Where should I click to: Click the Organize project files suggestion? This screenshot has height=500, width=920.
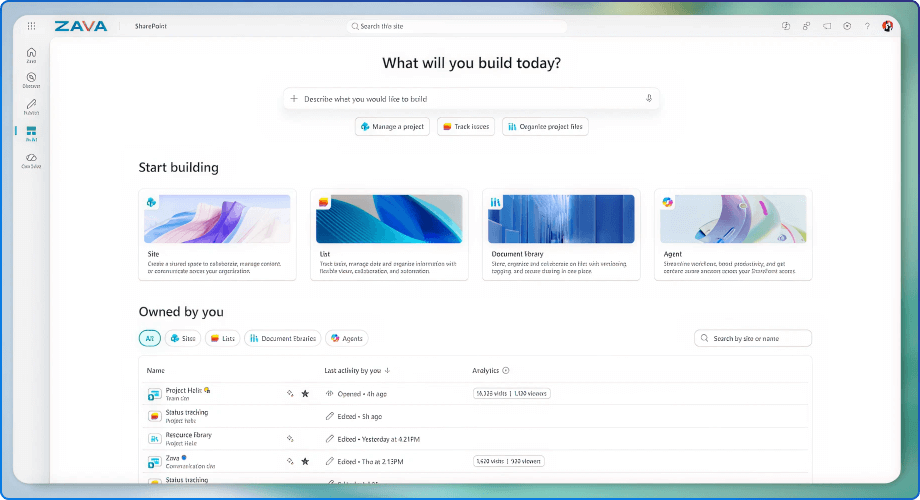pyautogui.click(x=545, y=127)
